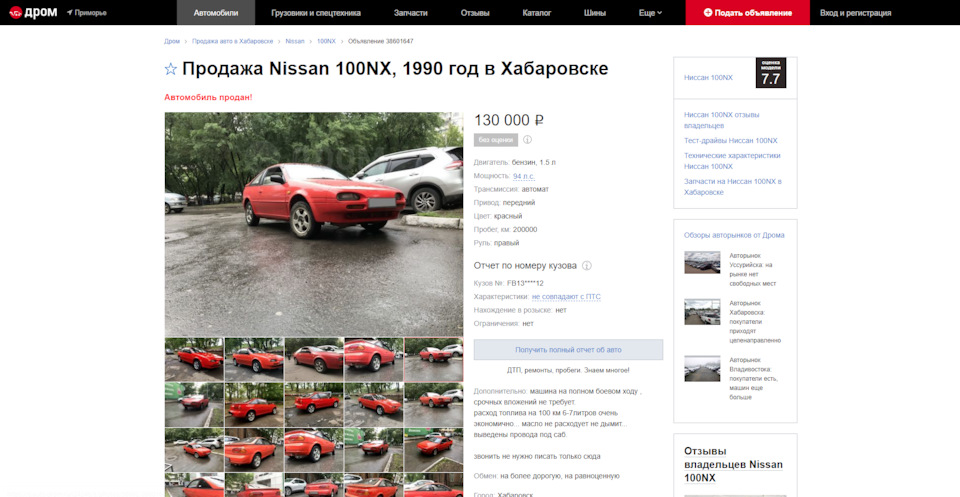Viewport: 960px width, 497px height.
Task: Open the Автомобили section
Action: pos(216,13)
